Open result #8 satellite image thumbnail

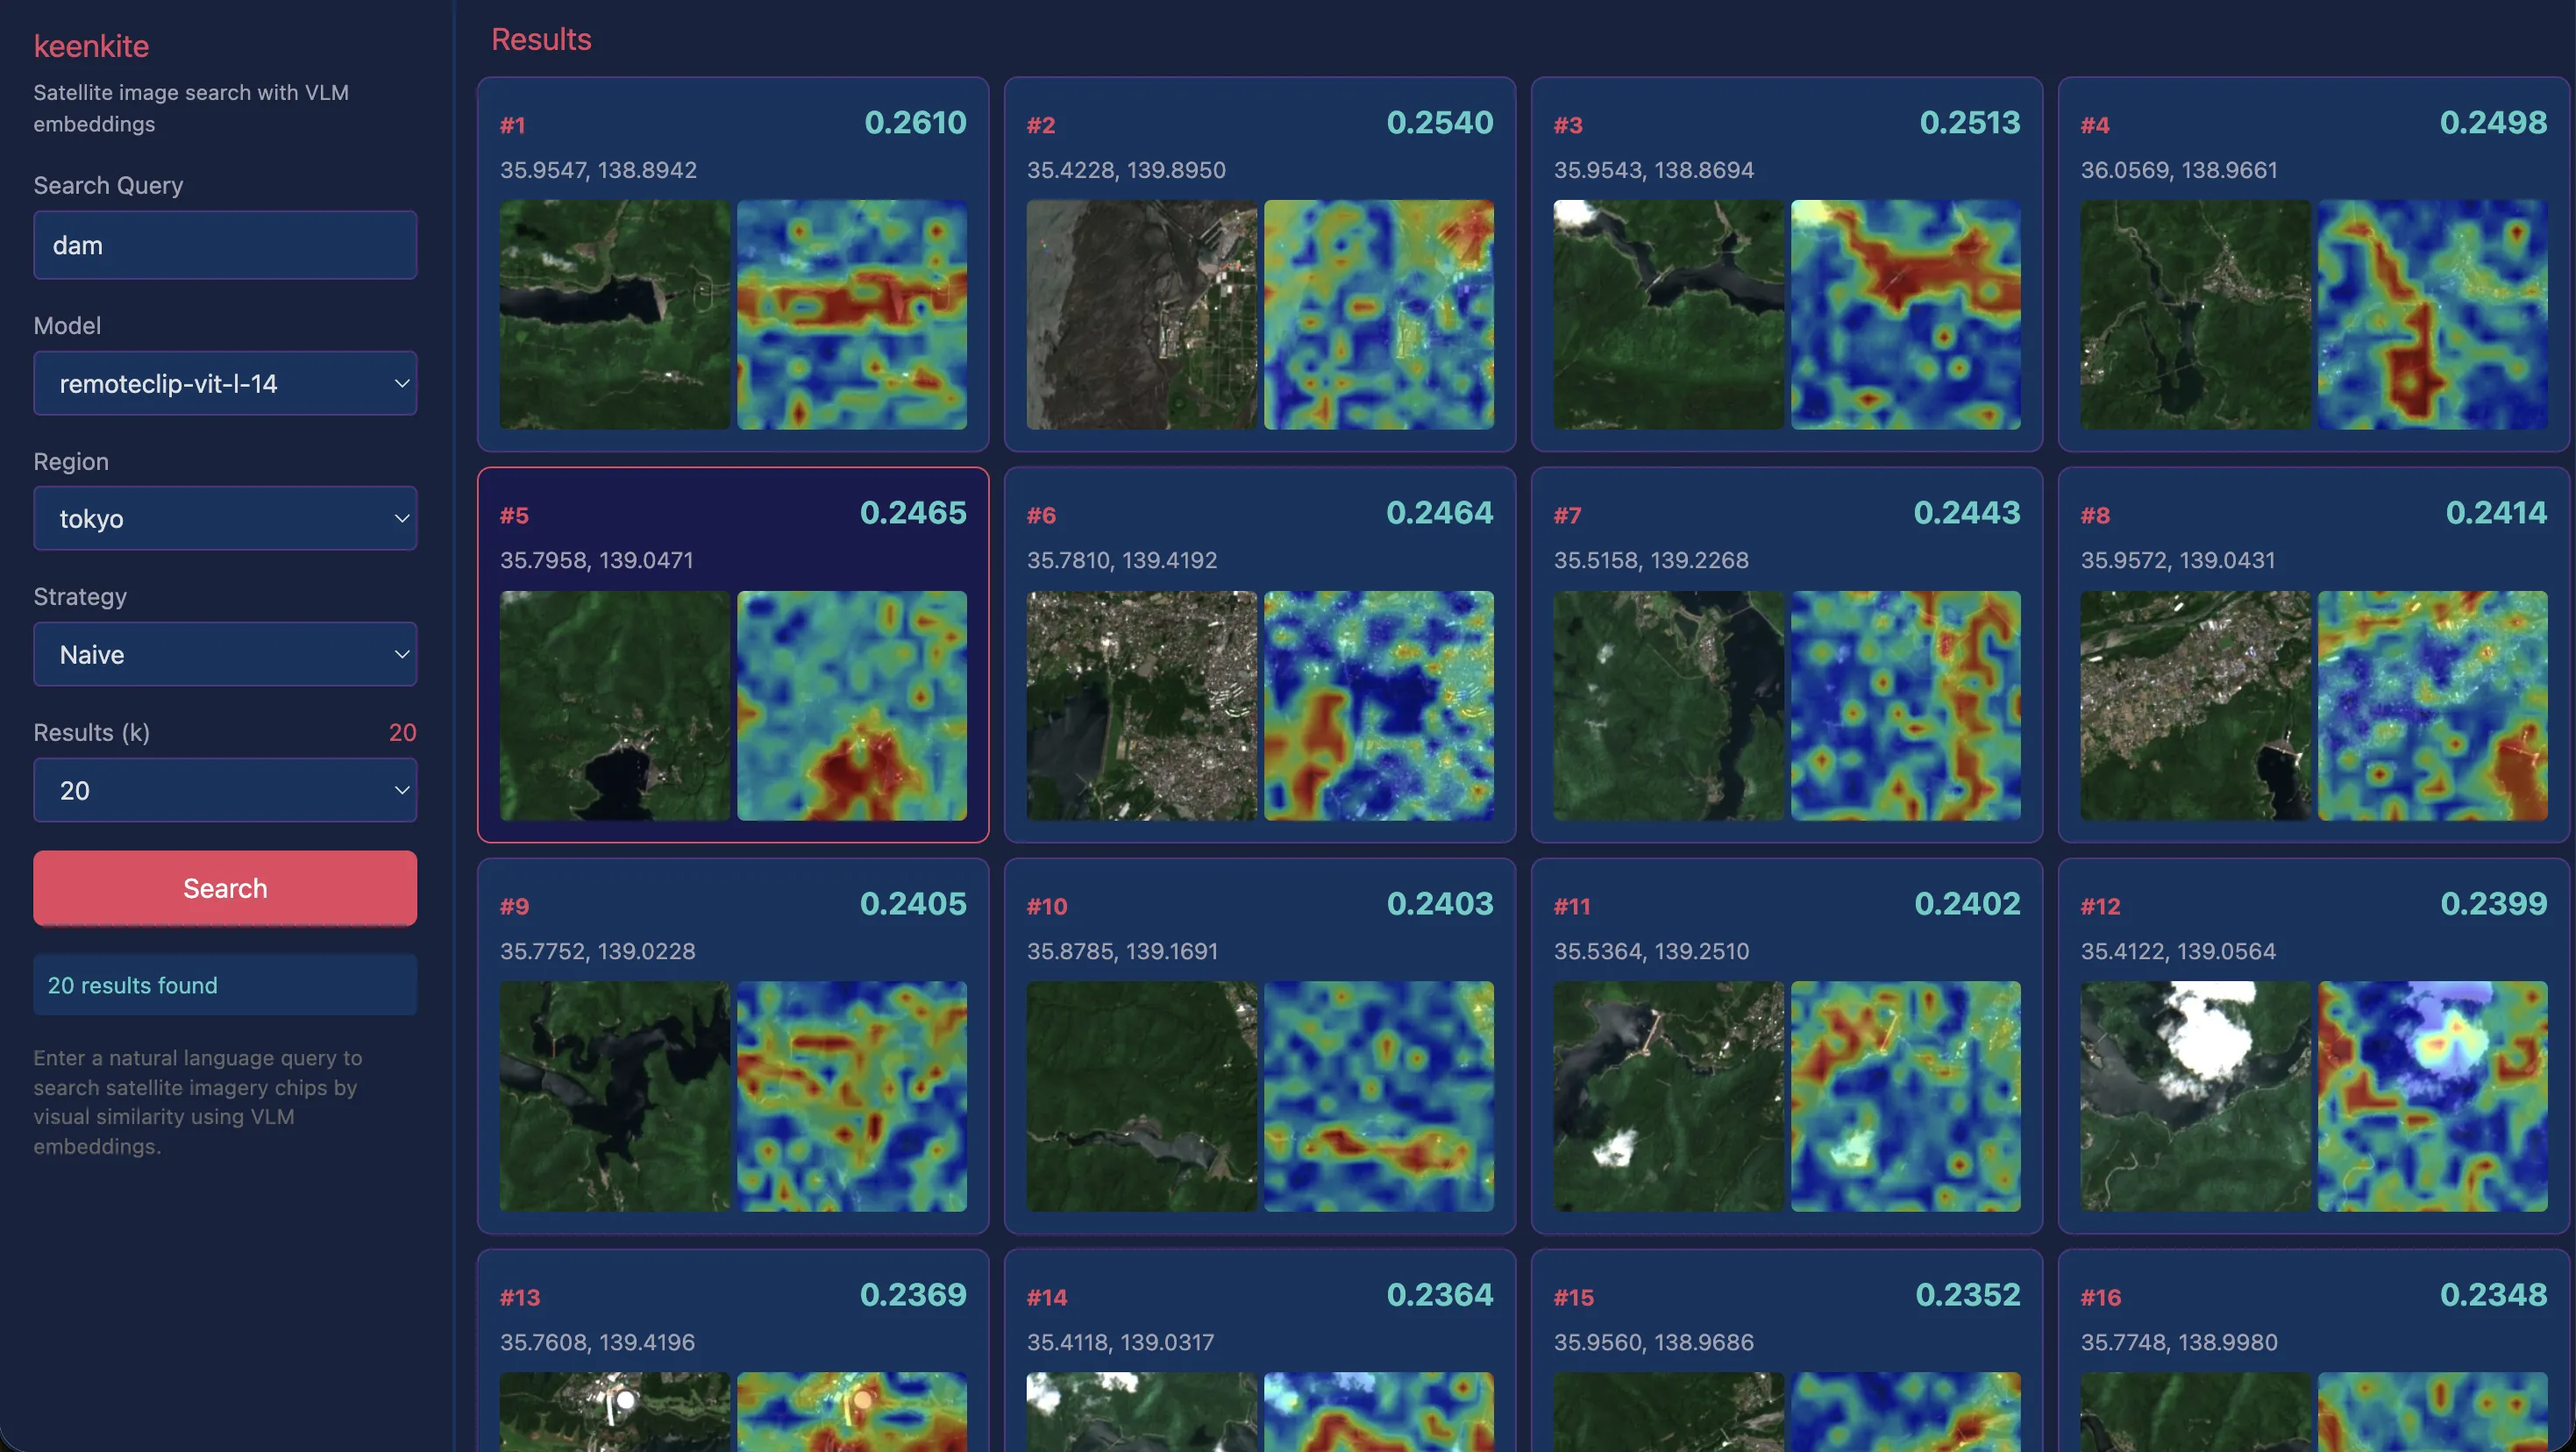click(x=2195, y=706)
